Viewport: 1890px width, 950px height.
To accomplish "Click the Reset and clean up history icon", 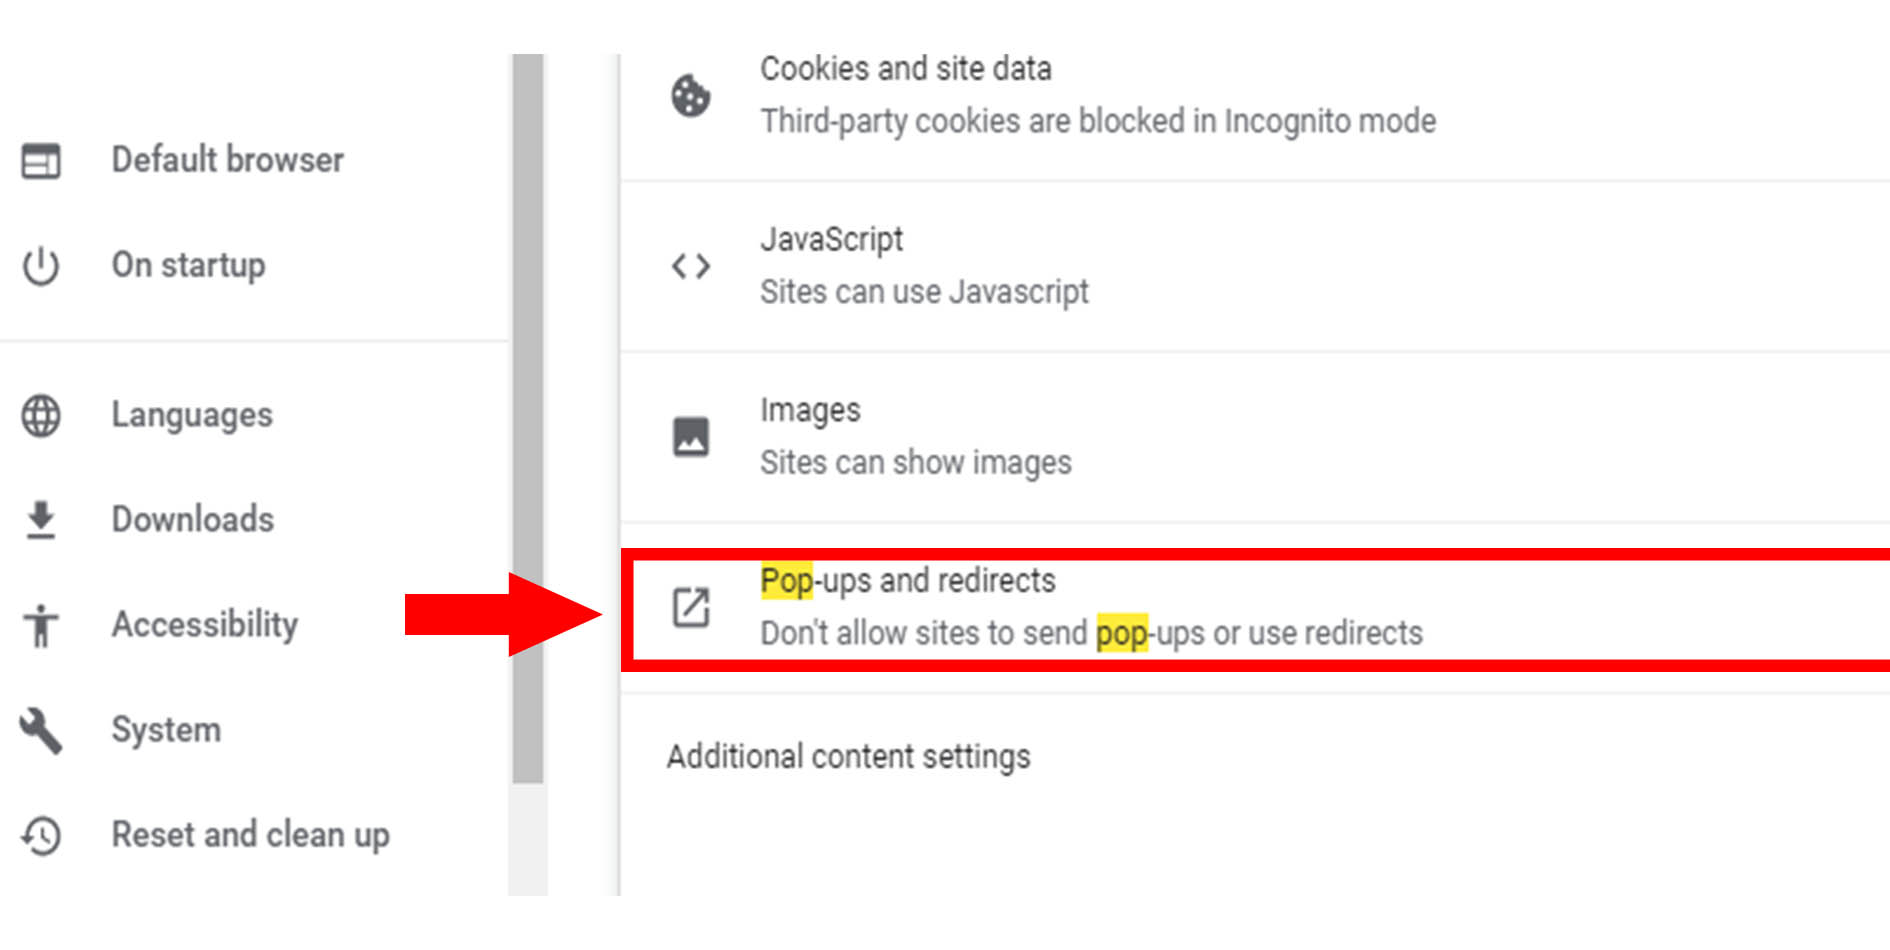I will [41, 835].
